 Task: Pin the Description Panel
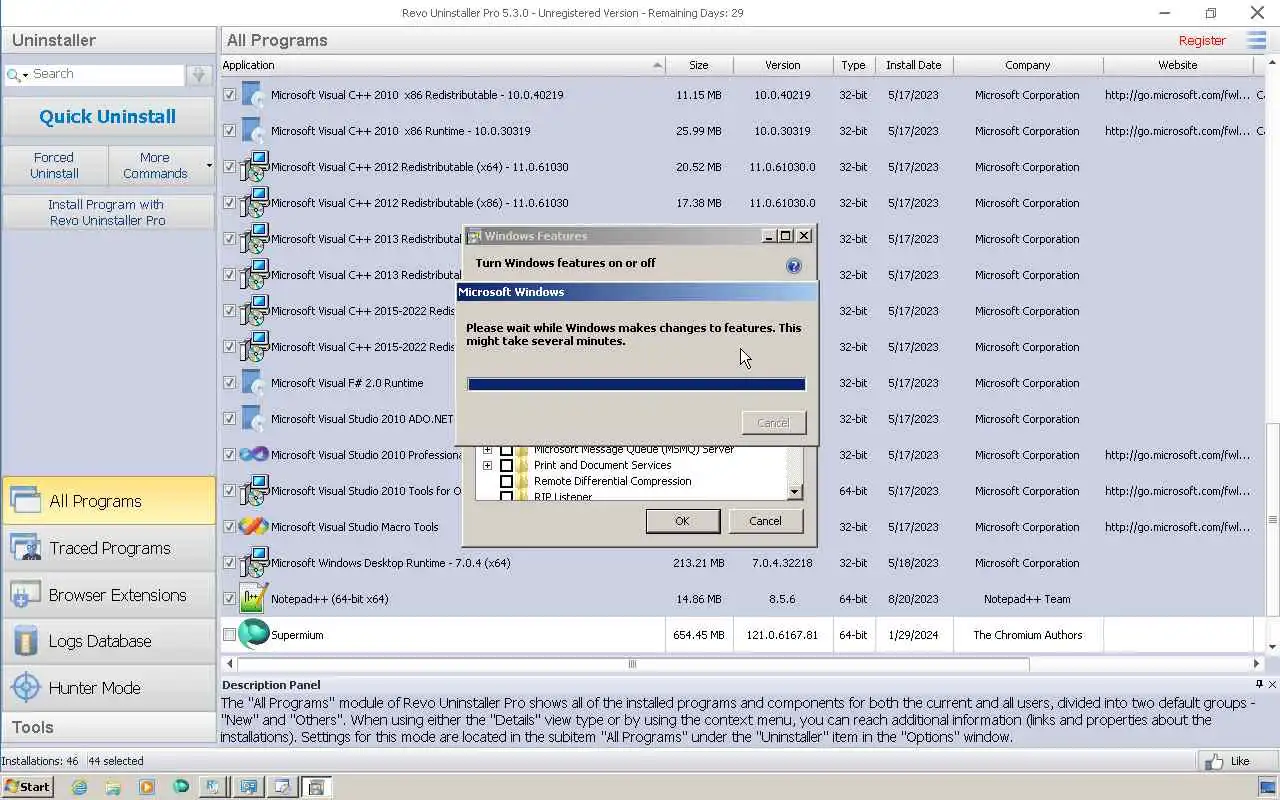tap(1258, 684)
